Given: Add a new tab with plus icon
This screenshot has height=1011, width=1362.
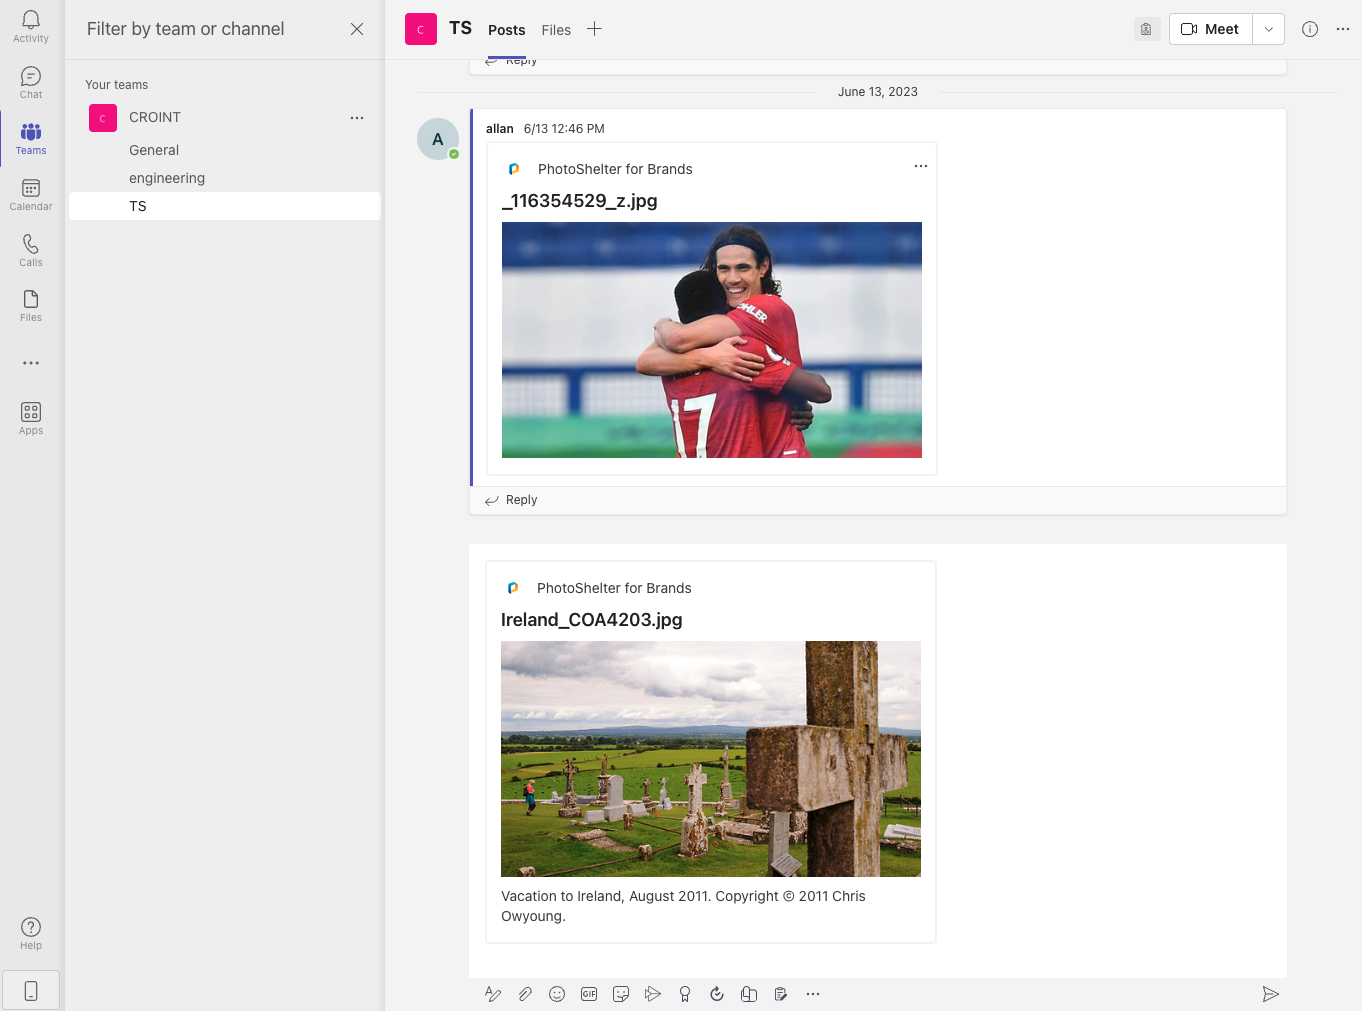Looking at the screenshot, I should click(x=594, y=29).
